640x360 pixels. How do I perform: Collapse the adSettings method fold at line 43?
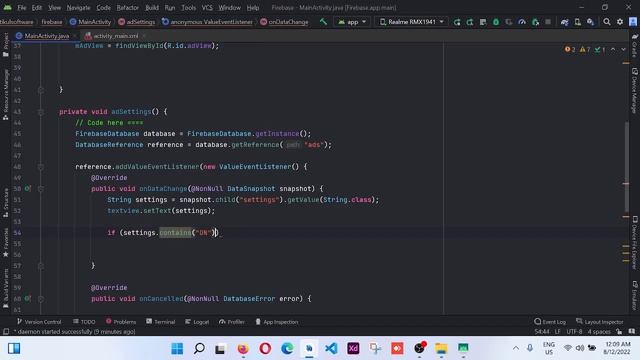[41, 111]
